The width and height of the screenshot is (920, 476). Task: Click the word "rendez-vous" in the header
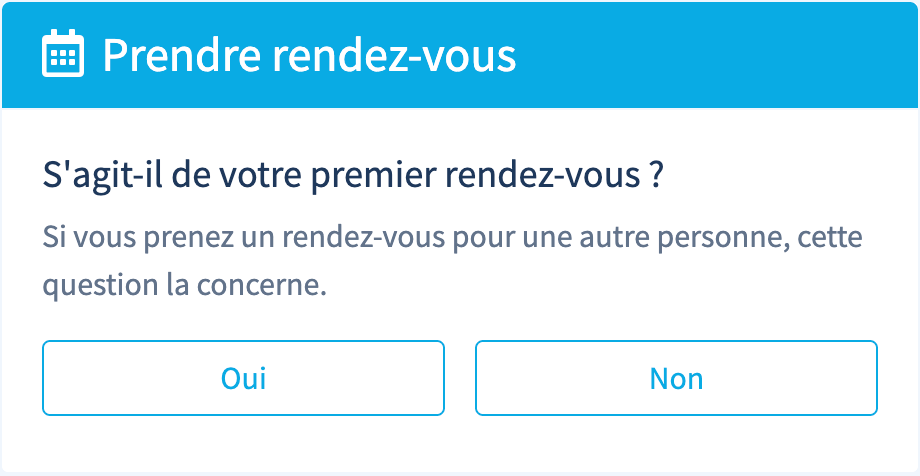pos(394,57)
